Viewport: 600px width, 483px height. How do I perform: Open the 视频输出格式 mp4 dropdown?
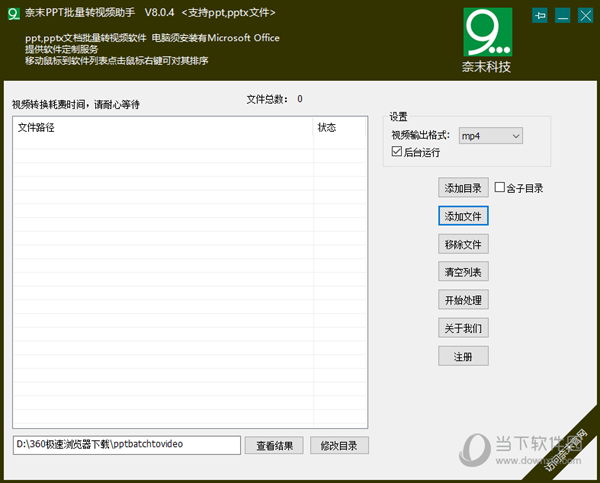click(491, 136)
